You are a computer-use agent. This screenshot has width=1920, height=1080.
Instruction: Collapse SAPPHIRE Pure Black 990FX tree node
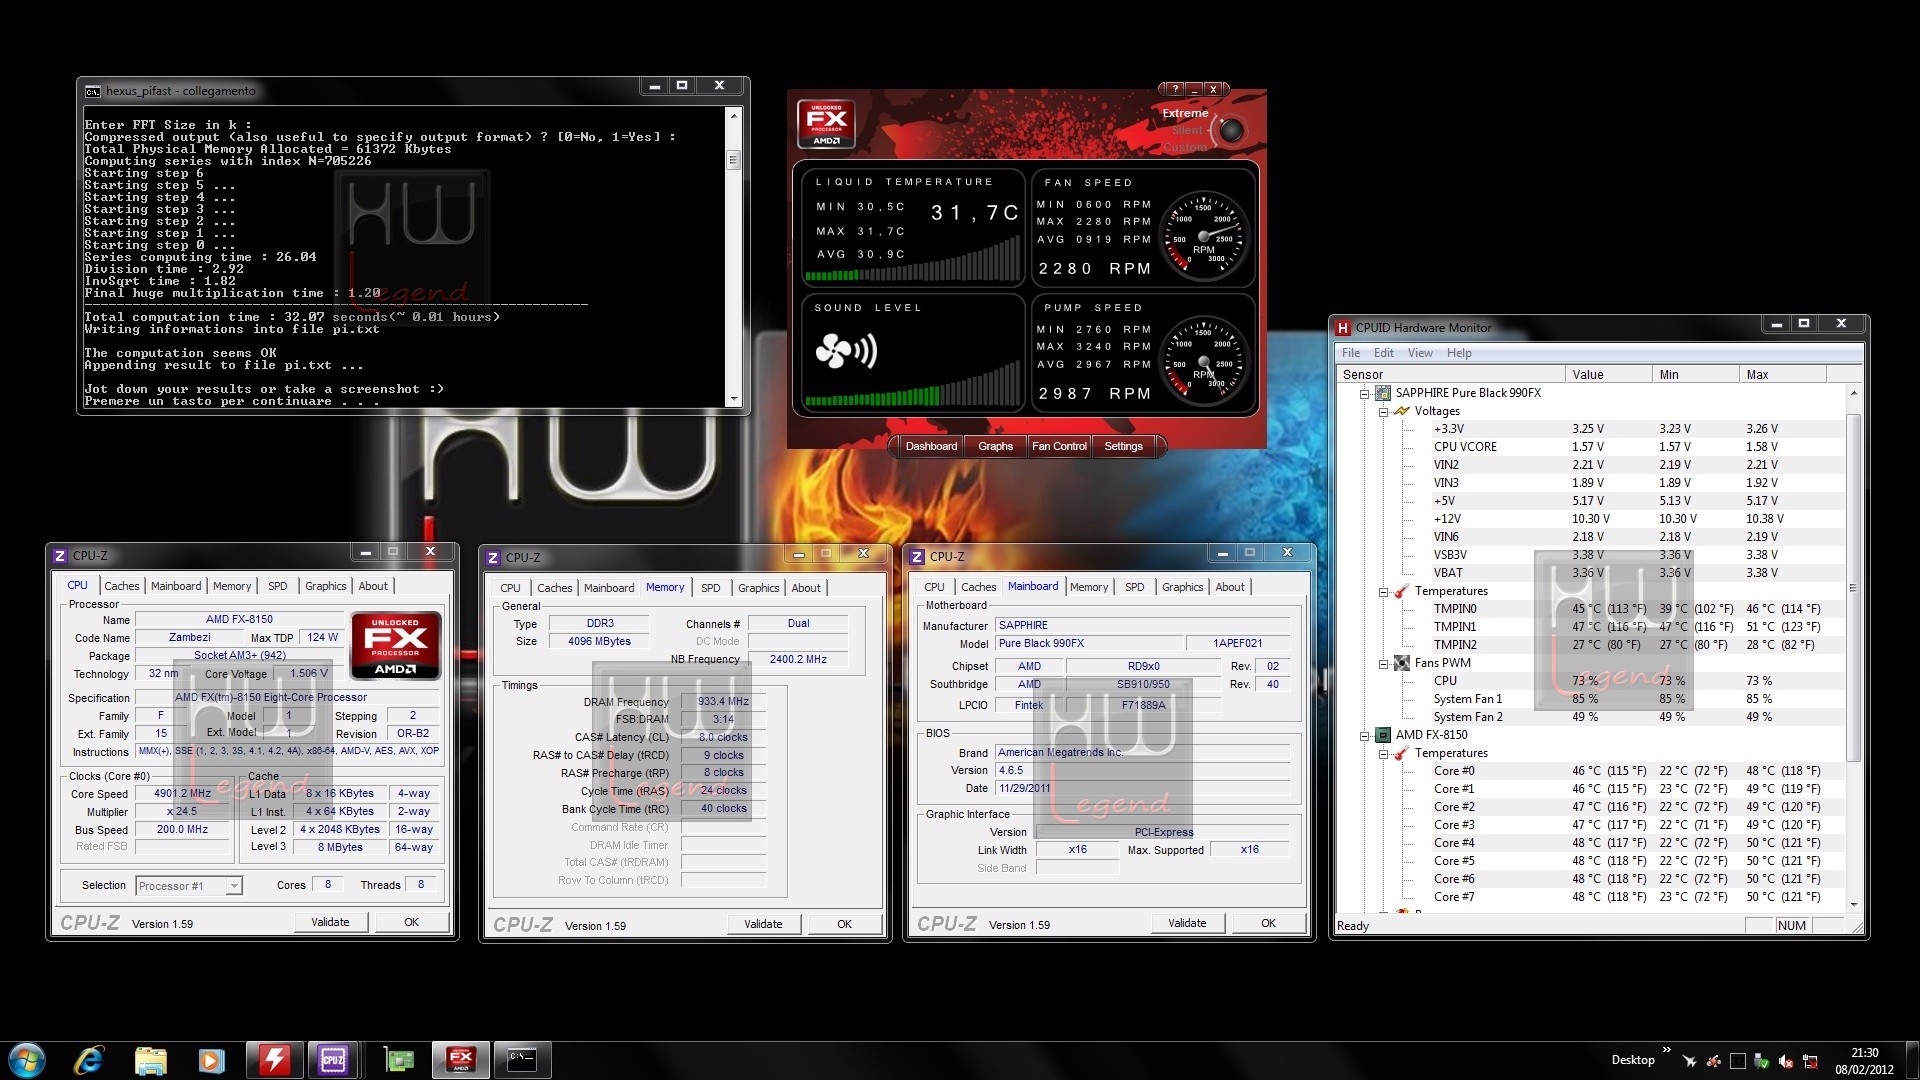coord(1364,394)
